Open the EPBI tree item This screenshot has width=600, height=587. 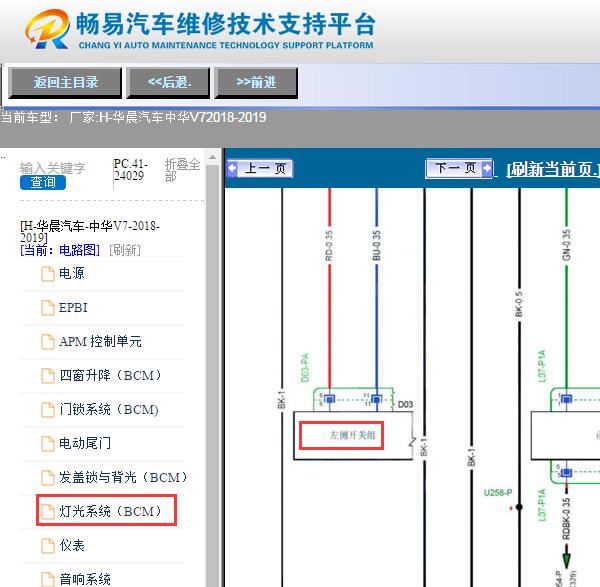coord(73,307)
